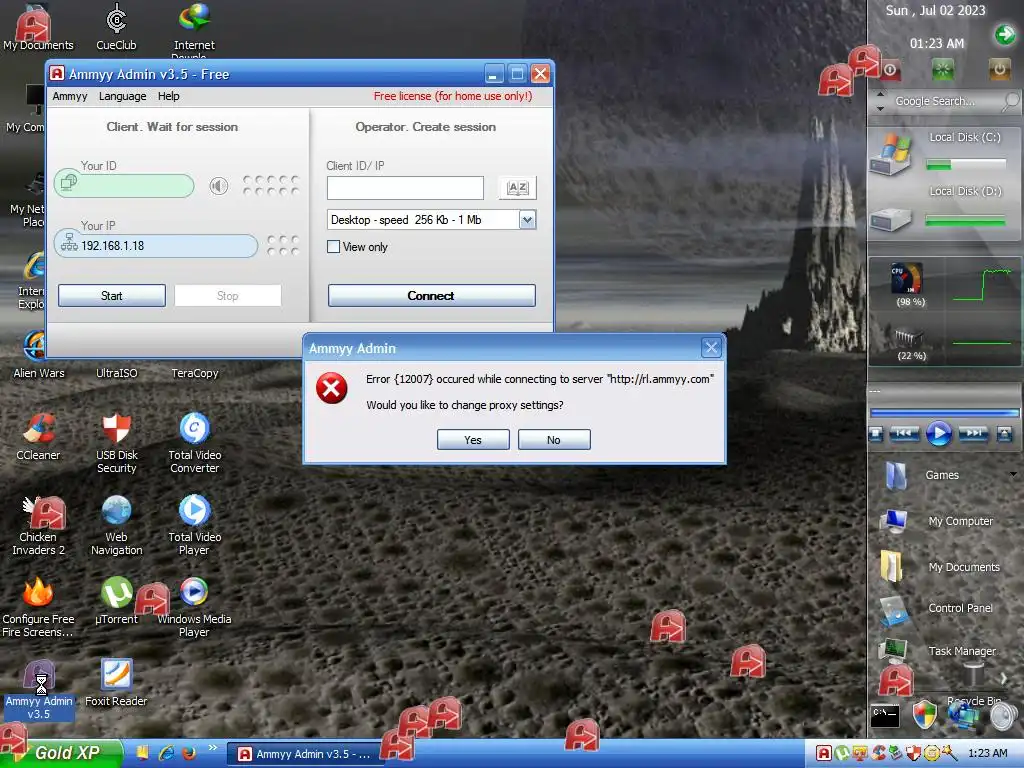Open Foxit Reader desktop icon
Image resolution: width=1024 pixels, height=768 pixels.
coord(116,683)
